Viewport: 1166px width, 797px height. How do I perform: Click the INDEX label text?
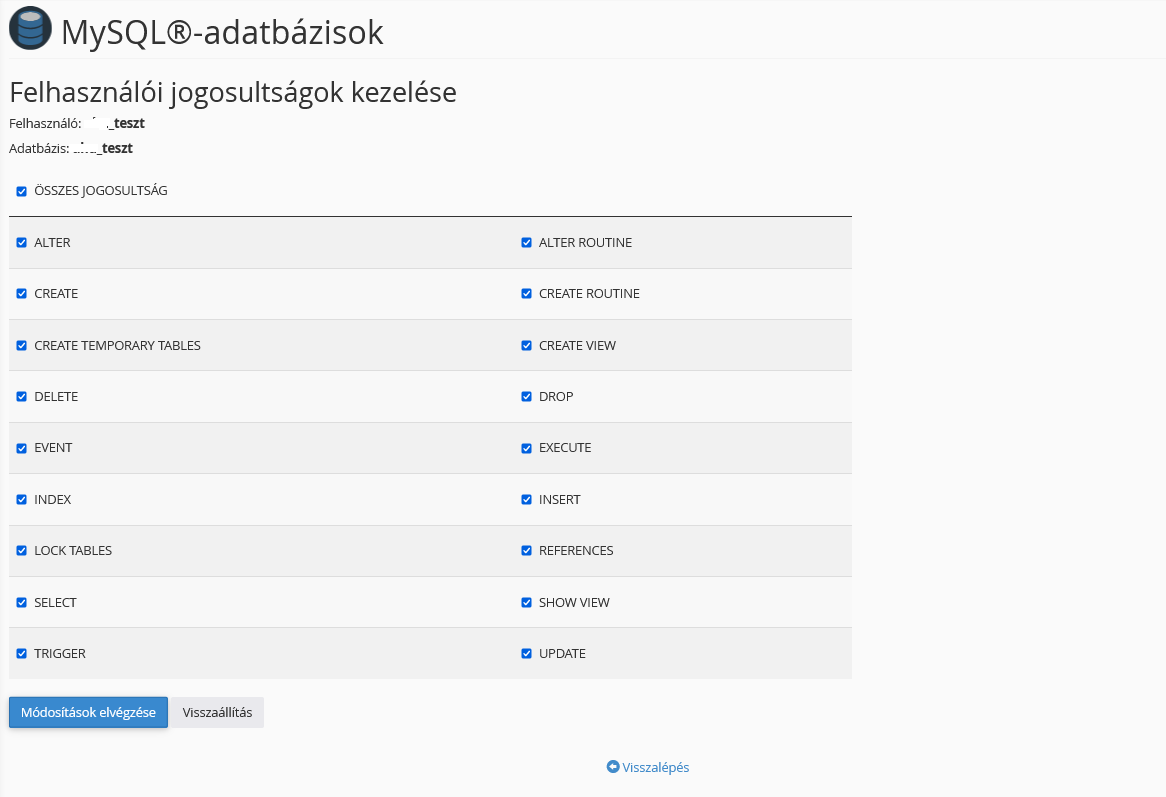click(x=53, y=500)
